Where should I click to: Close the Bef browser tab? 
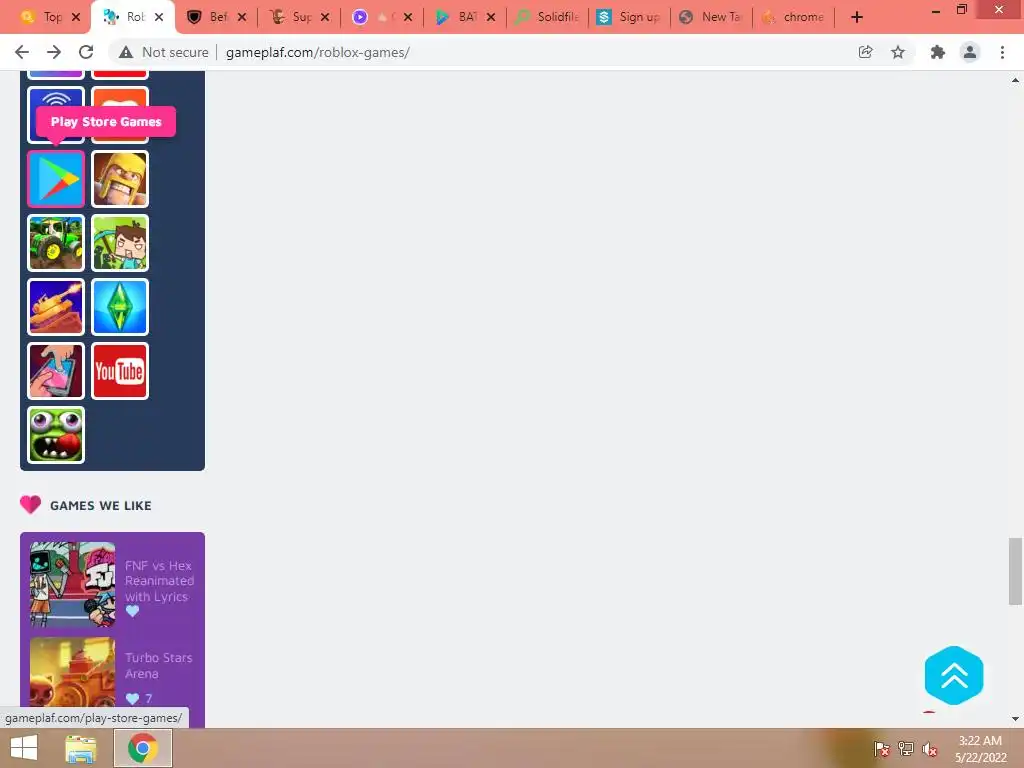[242, 17]
